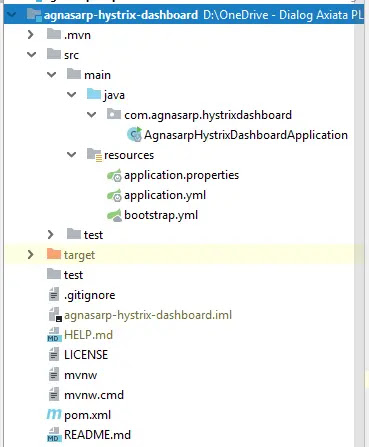Viewport: 369px width, 447px height.
Task: Select the README.md file name
Action: pos(97,435)
